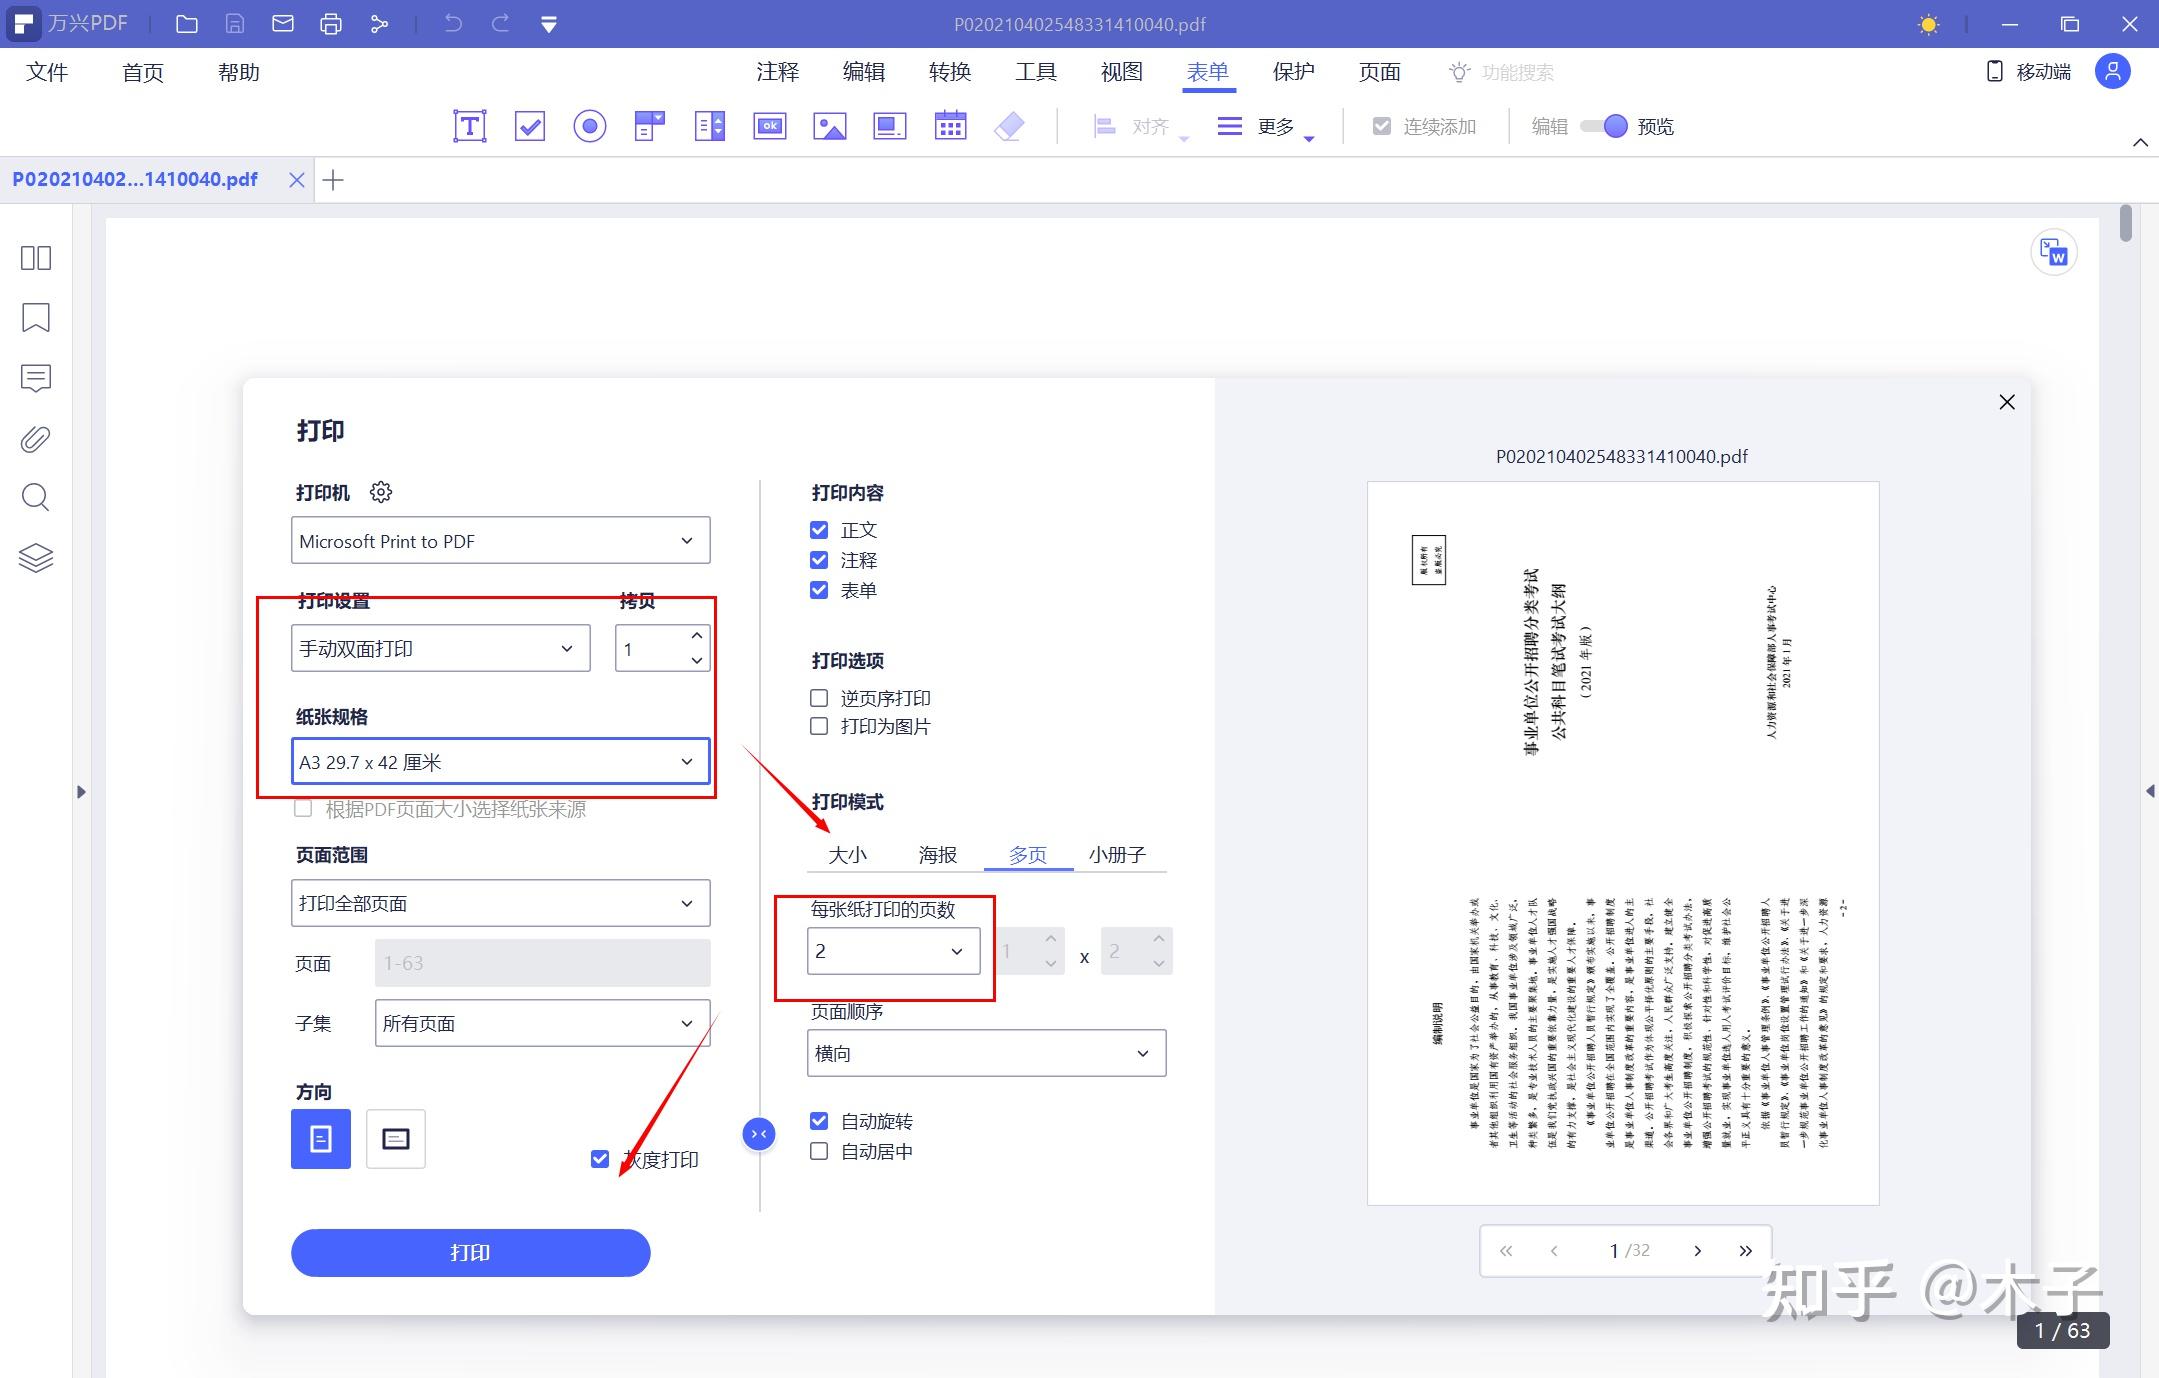Uncheck the 表单 print content checkbox
2159x1378 pixels.
[819, 590]
